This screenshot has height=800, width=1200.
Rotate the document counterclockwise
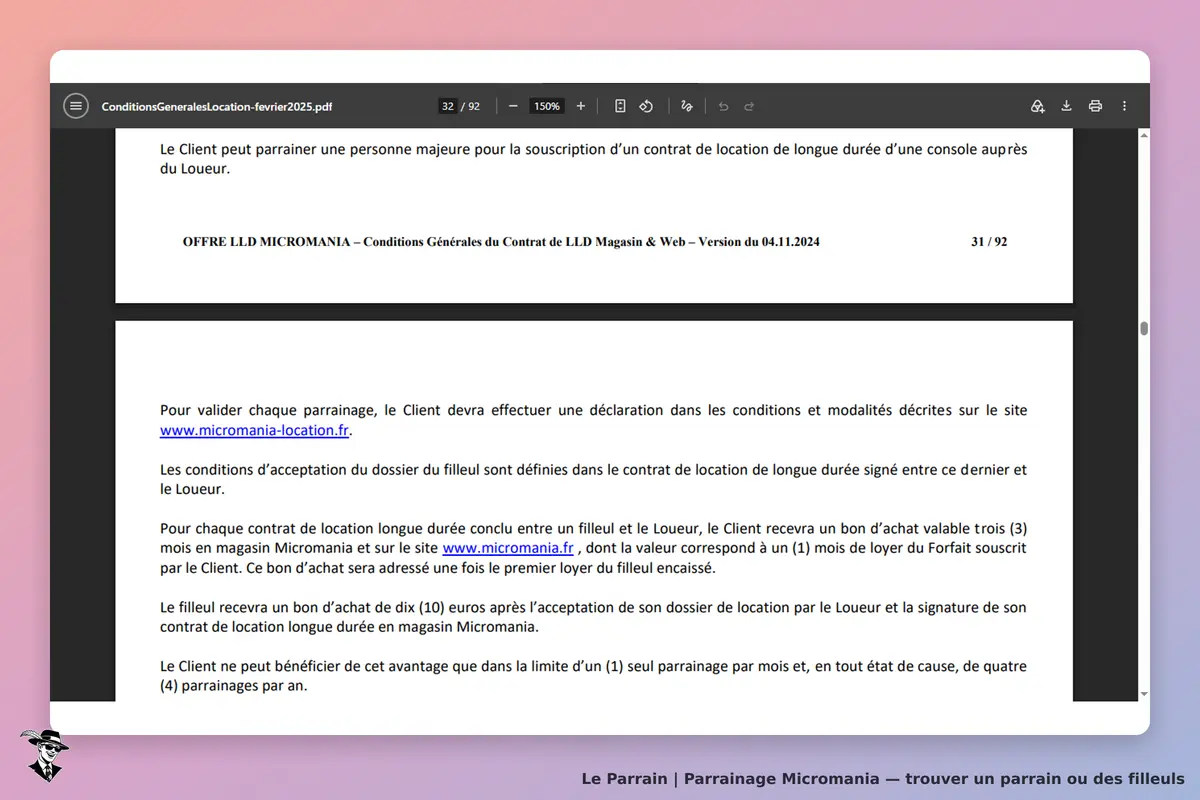tap(646, 106)
